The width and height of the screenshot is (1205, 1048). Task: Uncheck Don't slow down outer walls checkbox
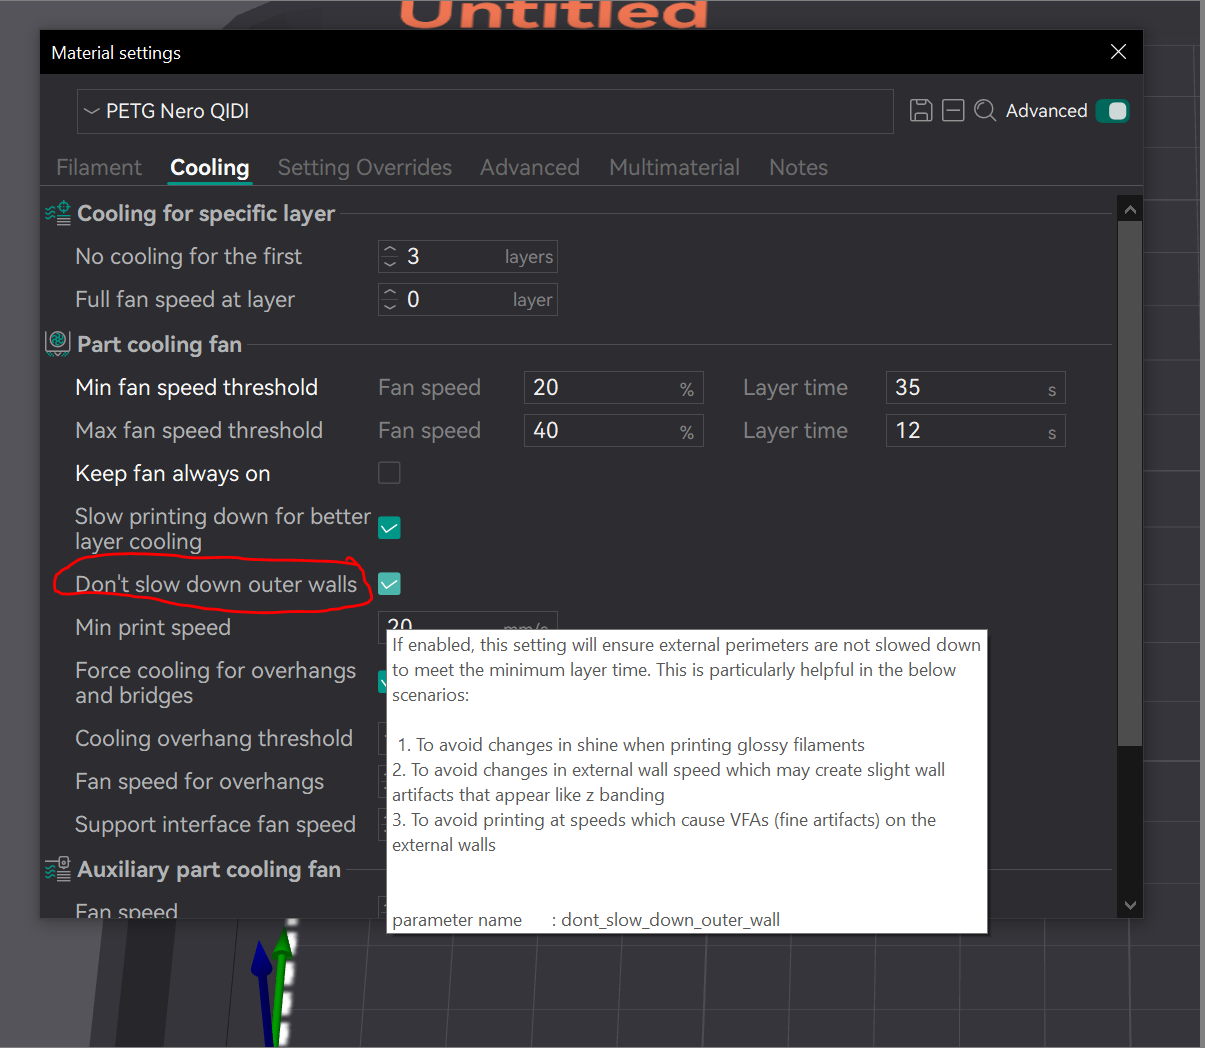coord(389,584)
